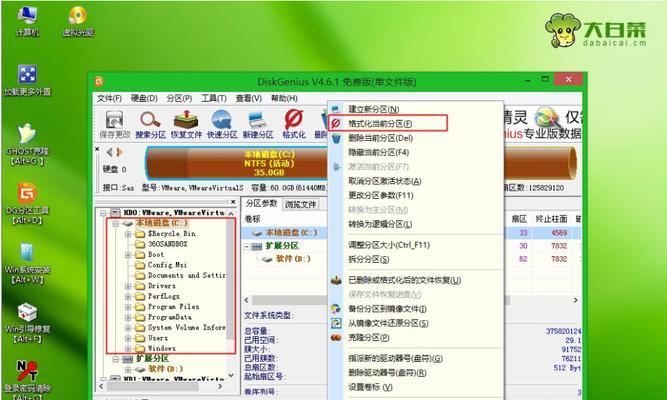Choose 删除驱动器号(盘符)(R) entry

pyautogui.click(x=415, y=373)
